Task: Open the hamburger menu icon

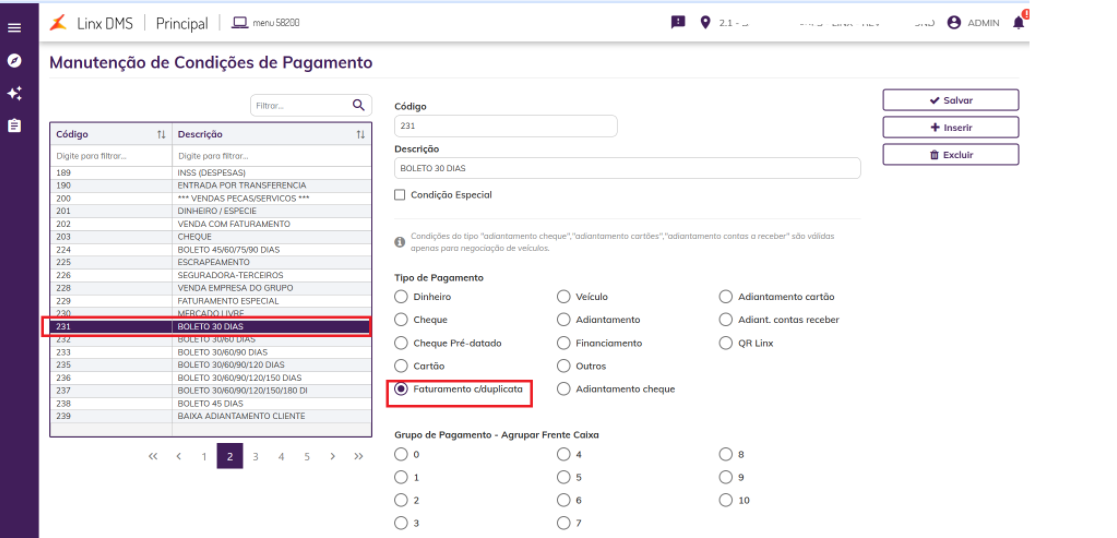Action: (14, 27)
